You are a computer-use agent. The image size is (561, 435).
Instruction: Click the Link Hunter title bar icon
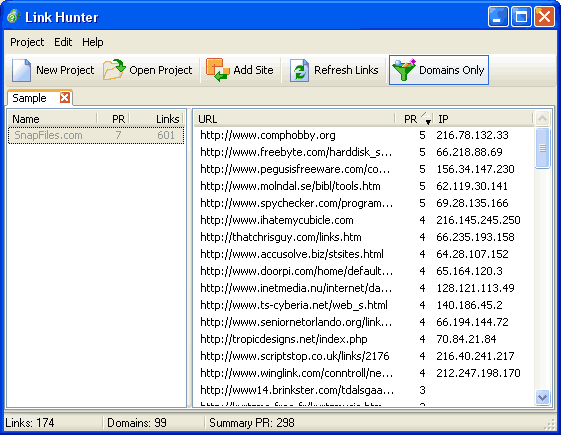click(x=13, y=16)
